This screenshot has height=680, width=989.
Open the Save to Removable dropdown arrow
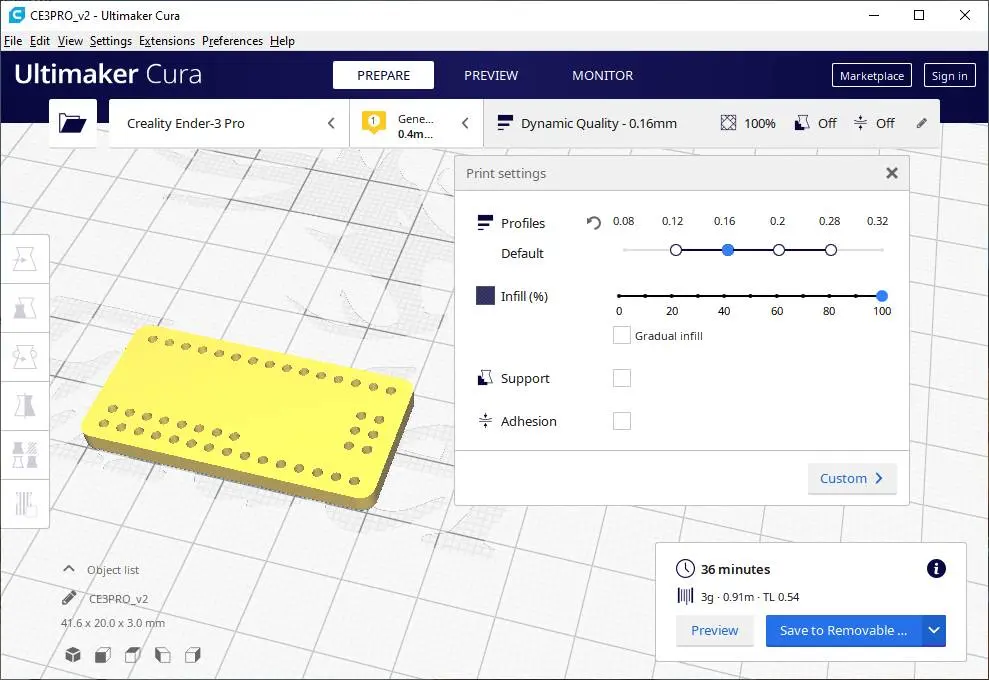(x=934, y=630)
